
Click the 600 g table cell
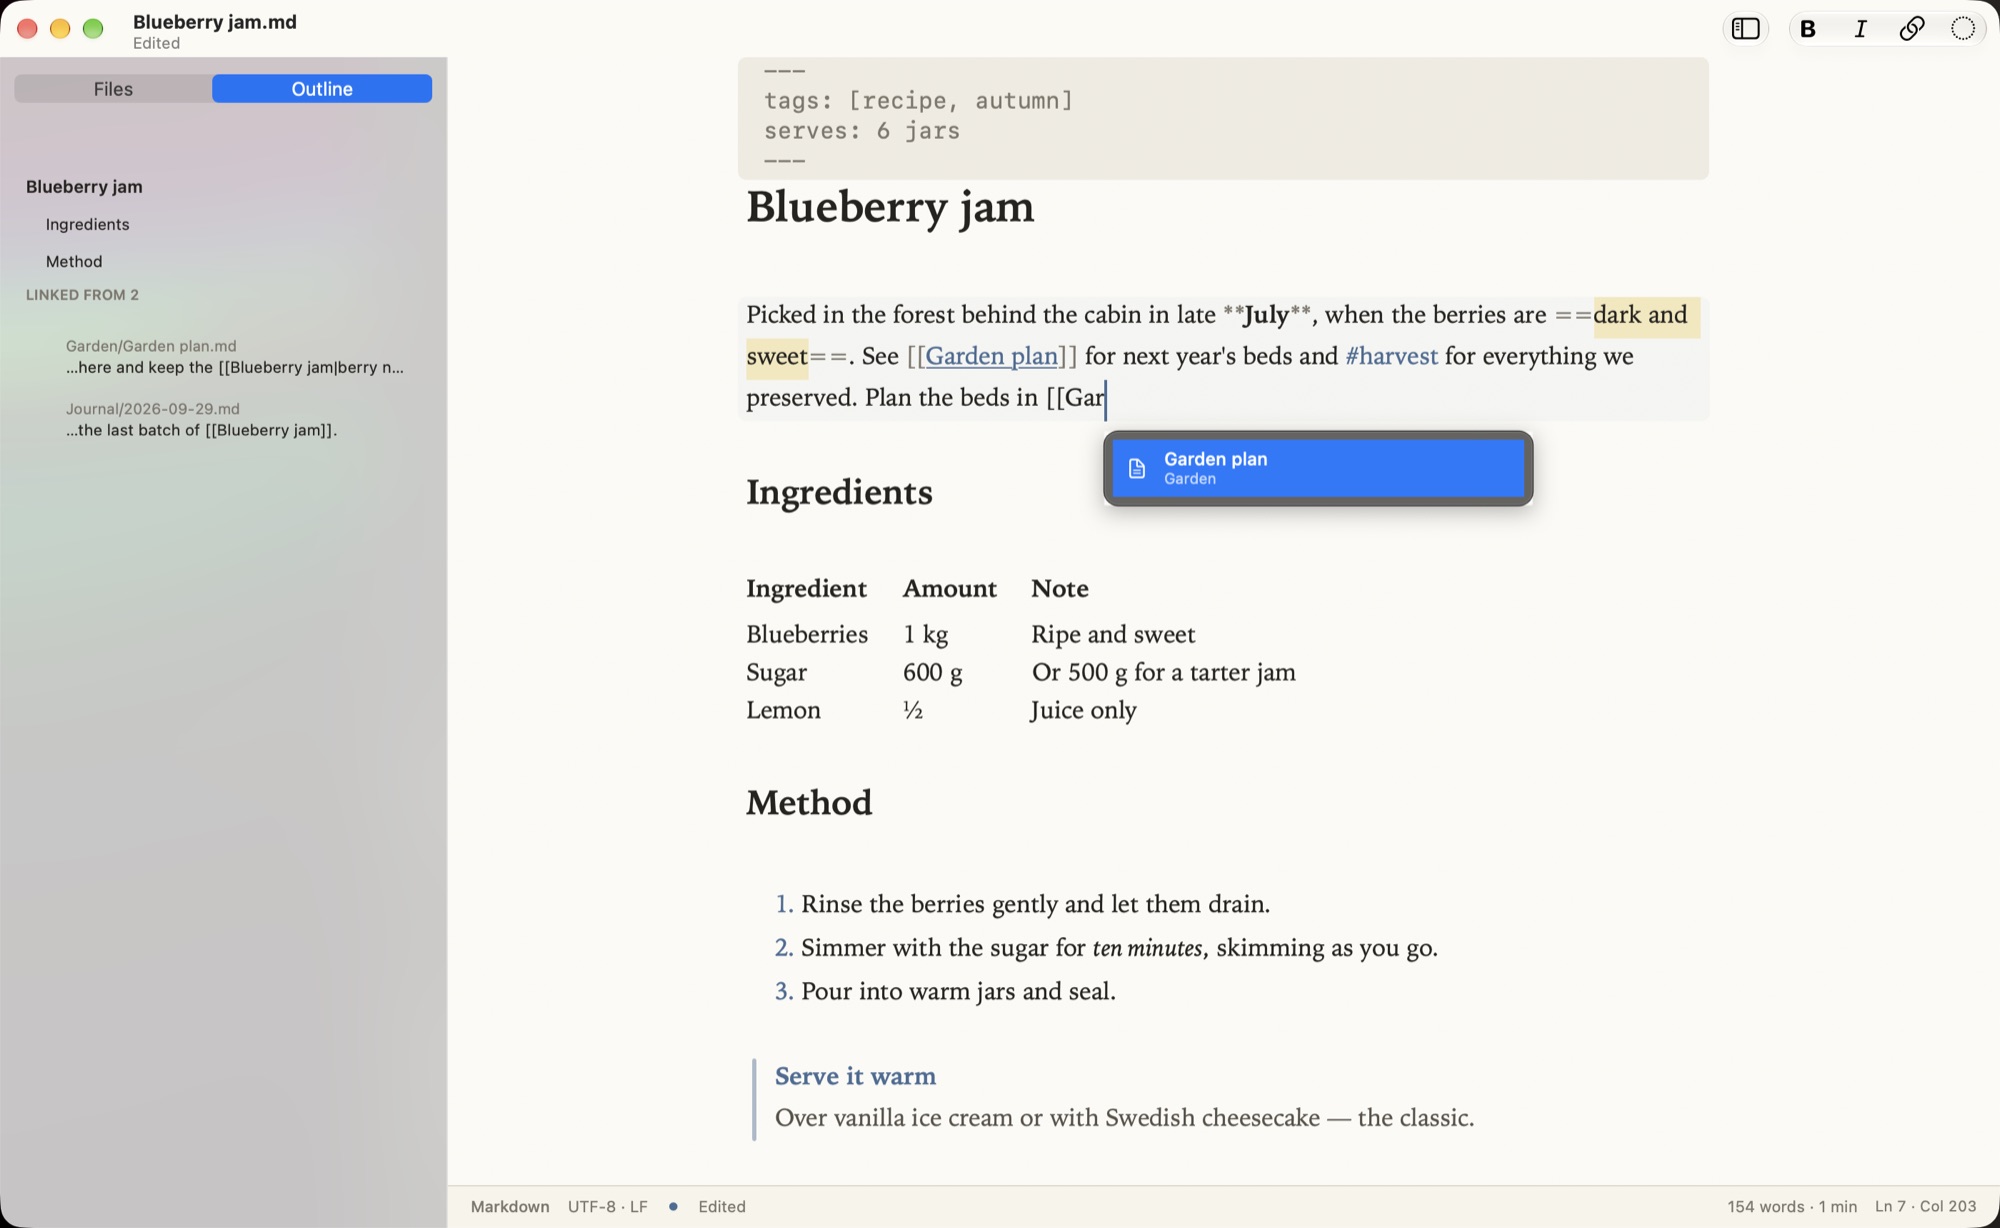[x=932, y=672]
